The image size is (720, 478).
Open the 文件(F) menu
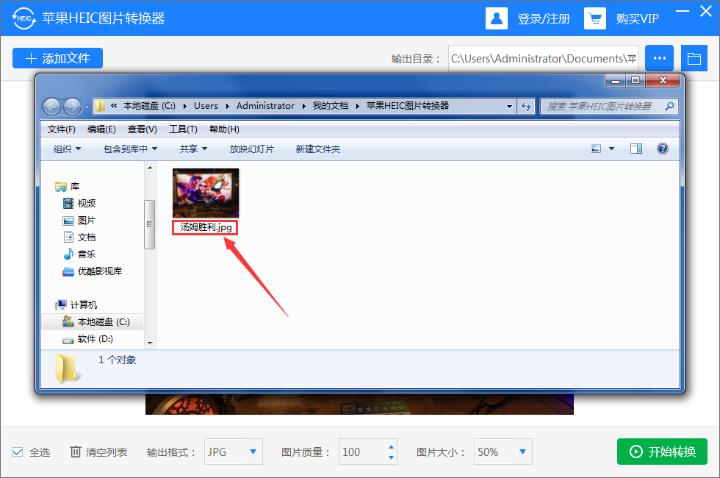click(62, 129)
